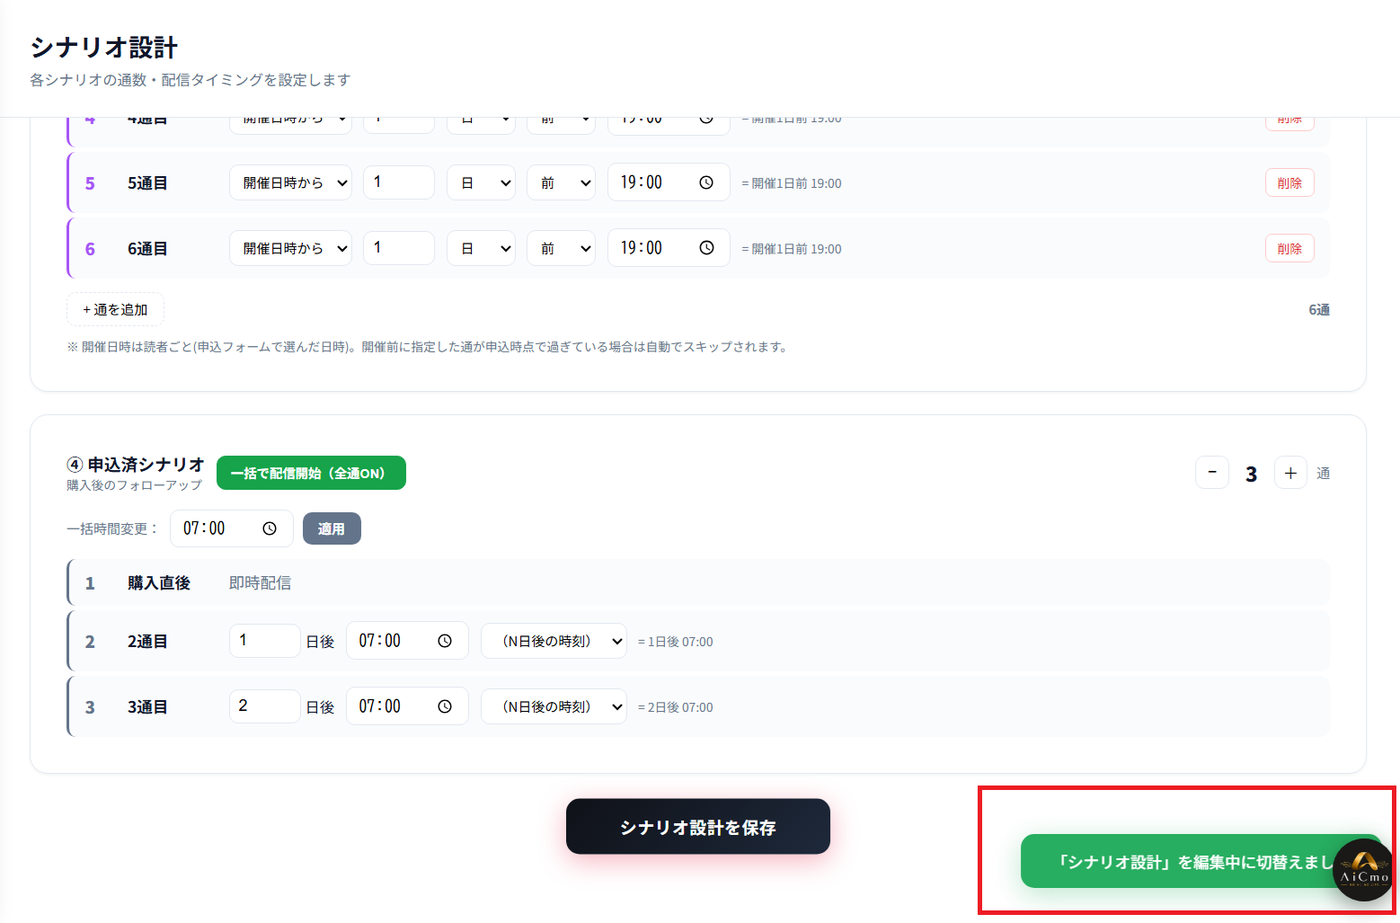Click days field showing 1 in 2通目 row
The width and height of the screenshot is (1400, 923).
click(264, 641)
